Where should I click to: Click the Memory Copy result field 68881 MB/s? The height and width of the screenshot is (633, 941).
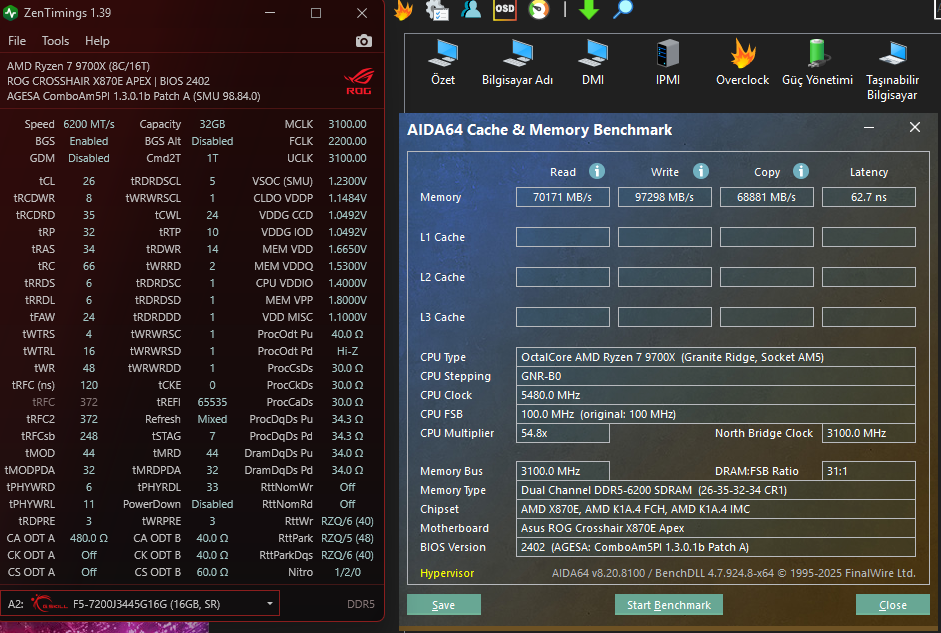(x=766, y=197)
